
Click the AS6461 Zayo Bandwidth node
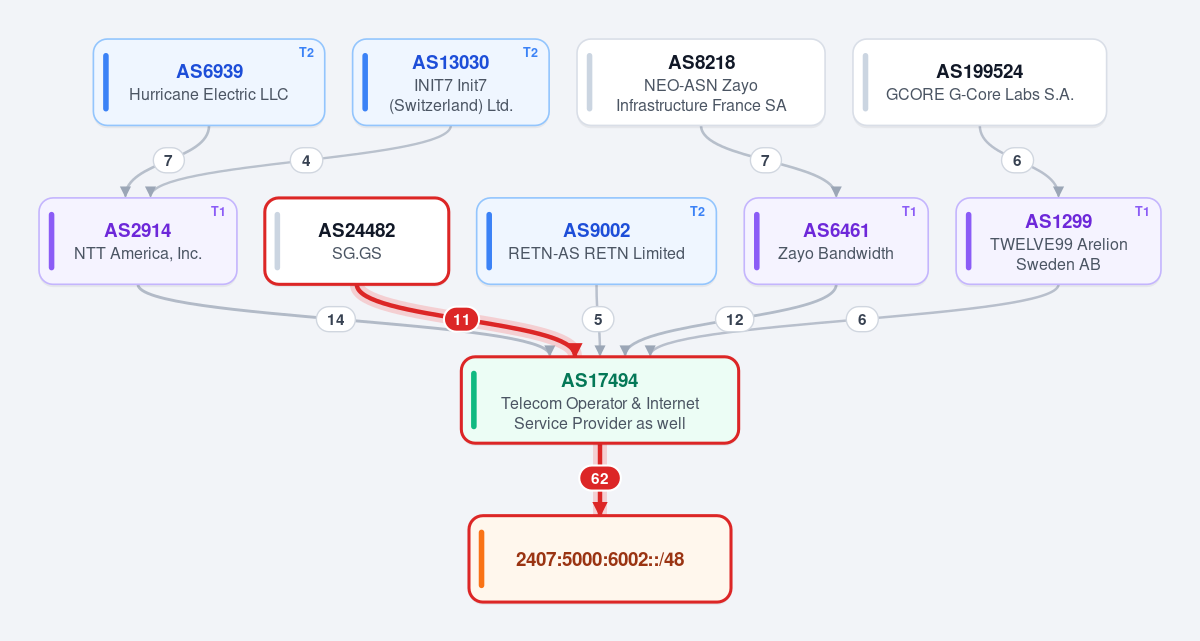836,241
